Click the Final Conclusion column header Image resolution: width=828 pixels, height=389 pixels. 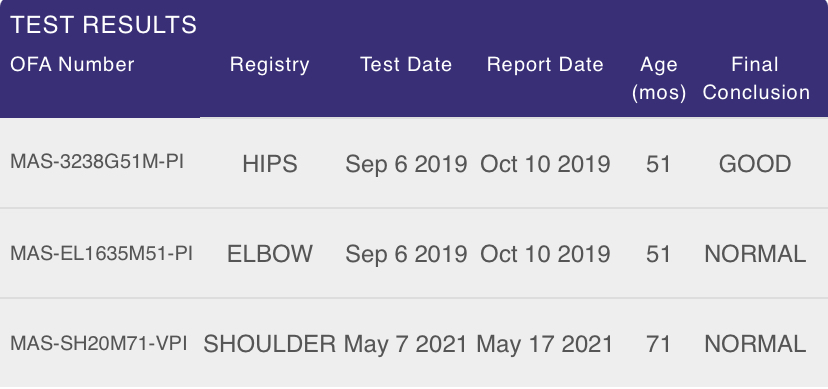(x=756, y=78)
